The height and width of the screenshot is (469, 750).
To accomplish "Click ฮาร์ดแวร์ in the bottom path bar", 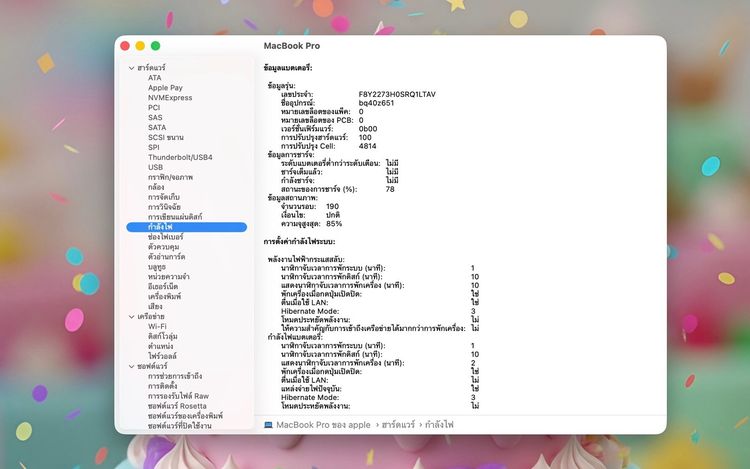I will (x=398, y=425).
